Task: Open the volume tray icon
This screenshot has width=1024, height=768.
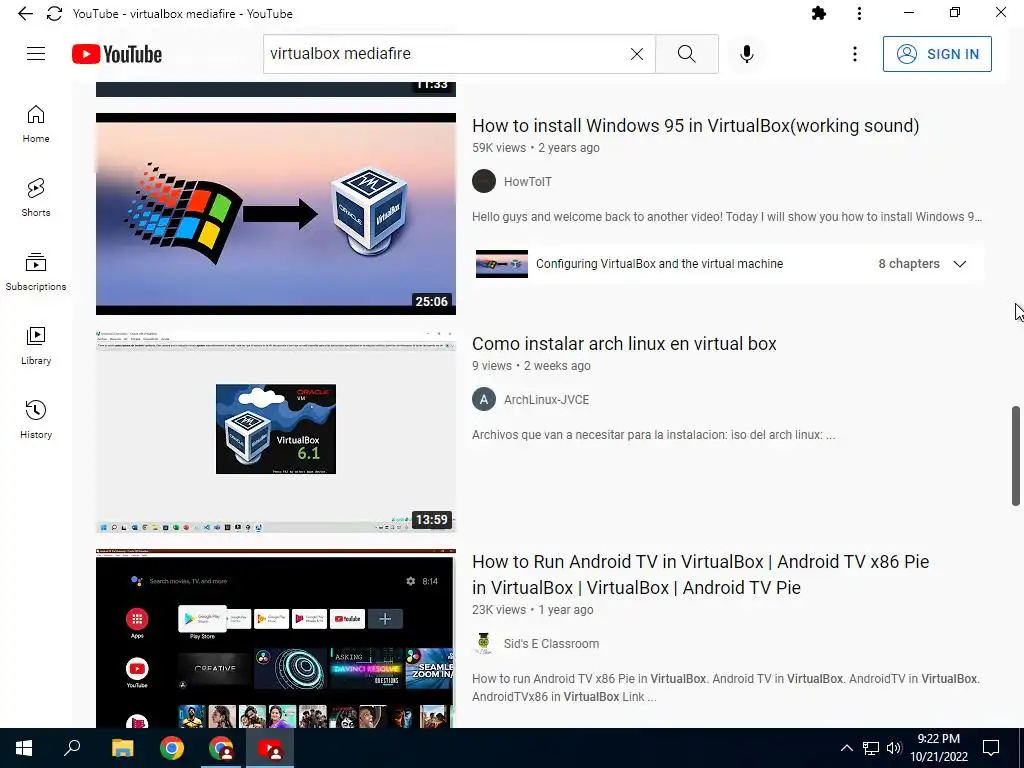Action: point(894,748)
